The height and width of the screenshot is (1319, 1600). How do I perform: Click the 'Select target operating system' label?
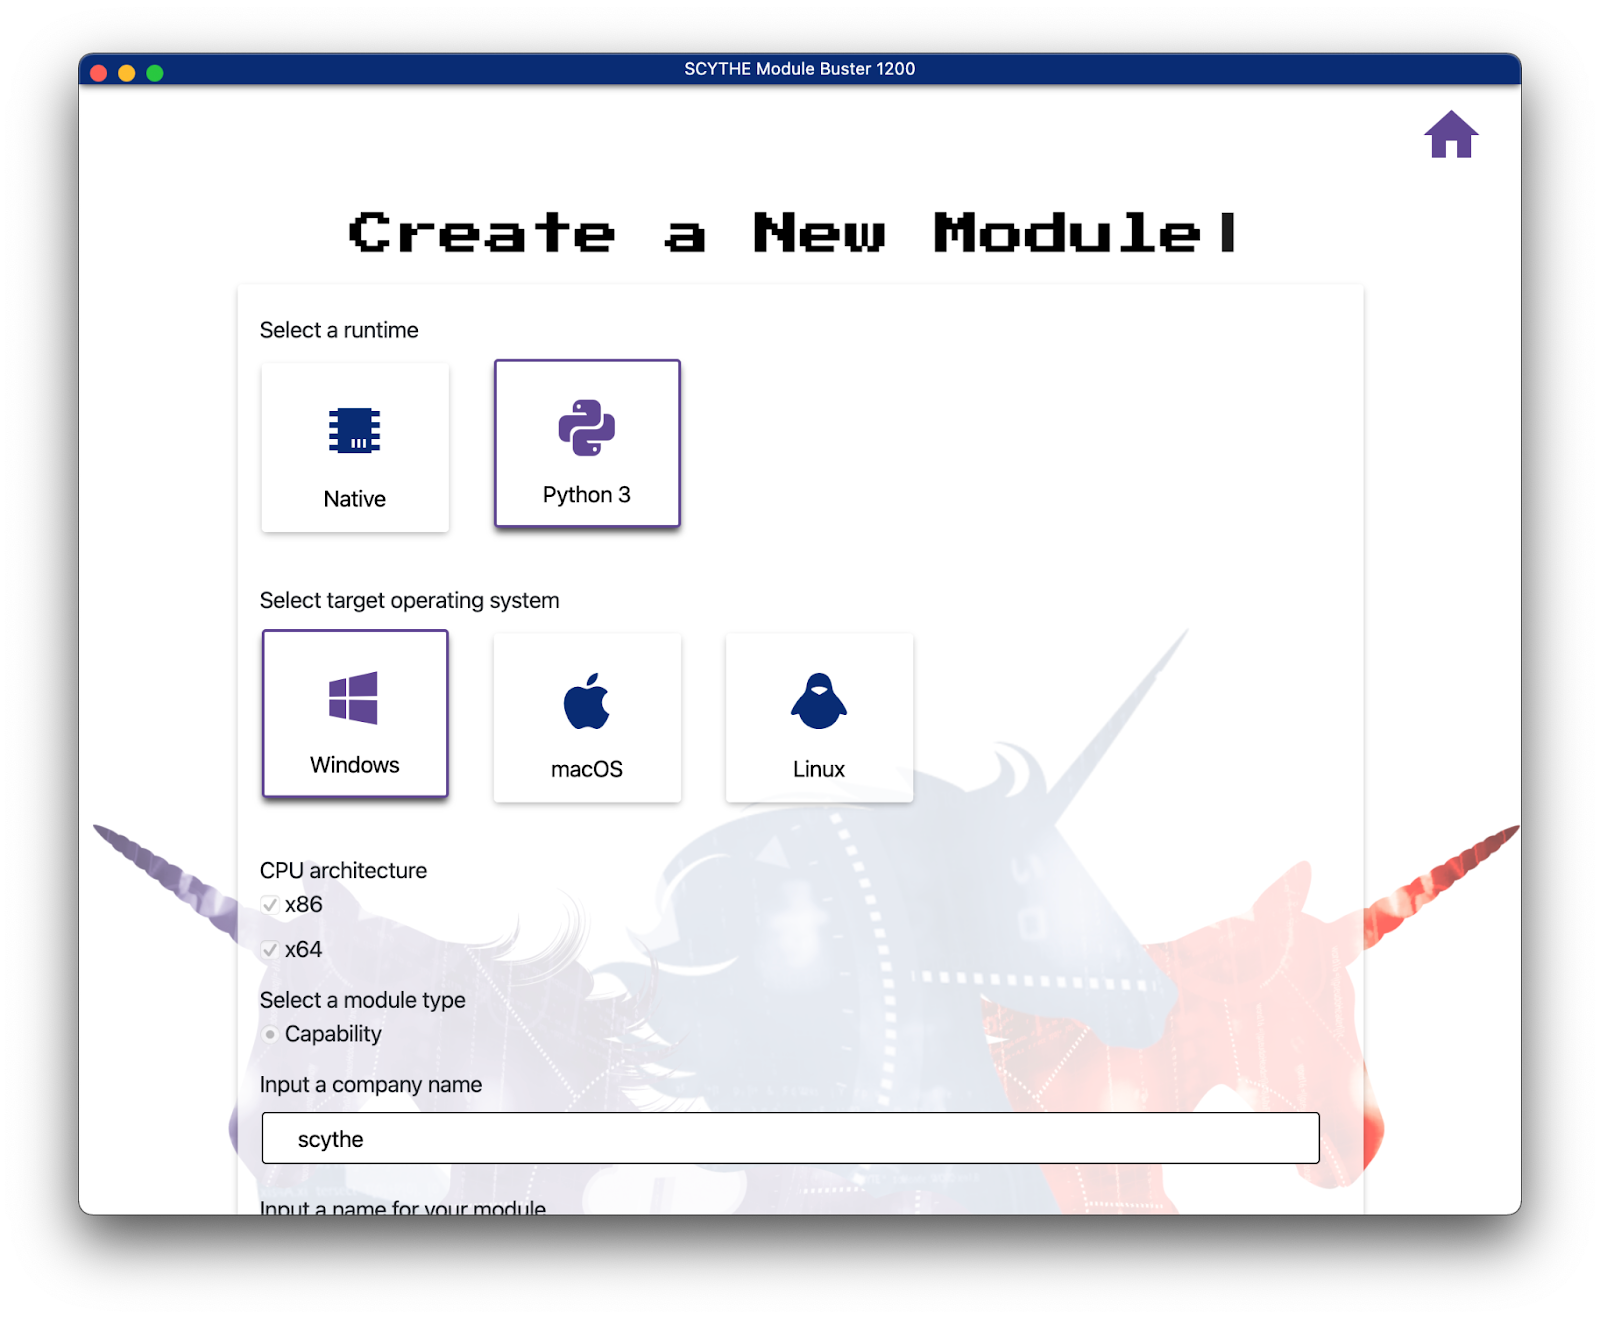(409, 600)
